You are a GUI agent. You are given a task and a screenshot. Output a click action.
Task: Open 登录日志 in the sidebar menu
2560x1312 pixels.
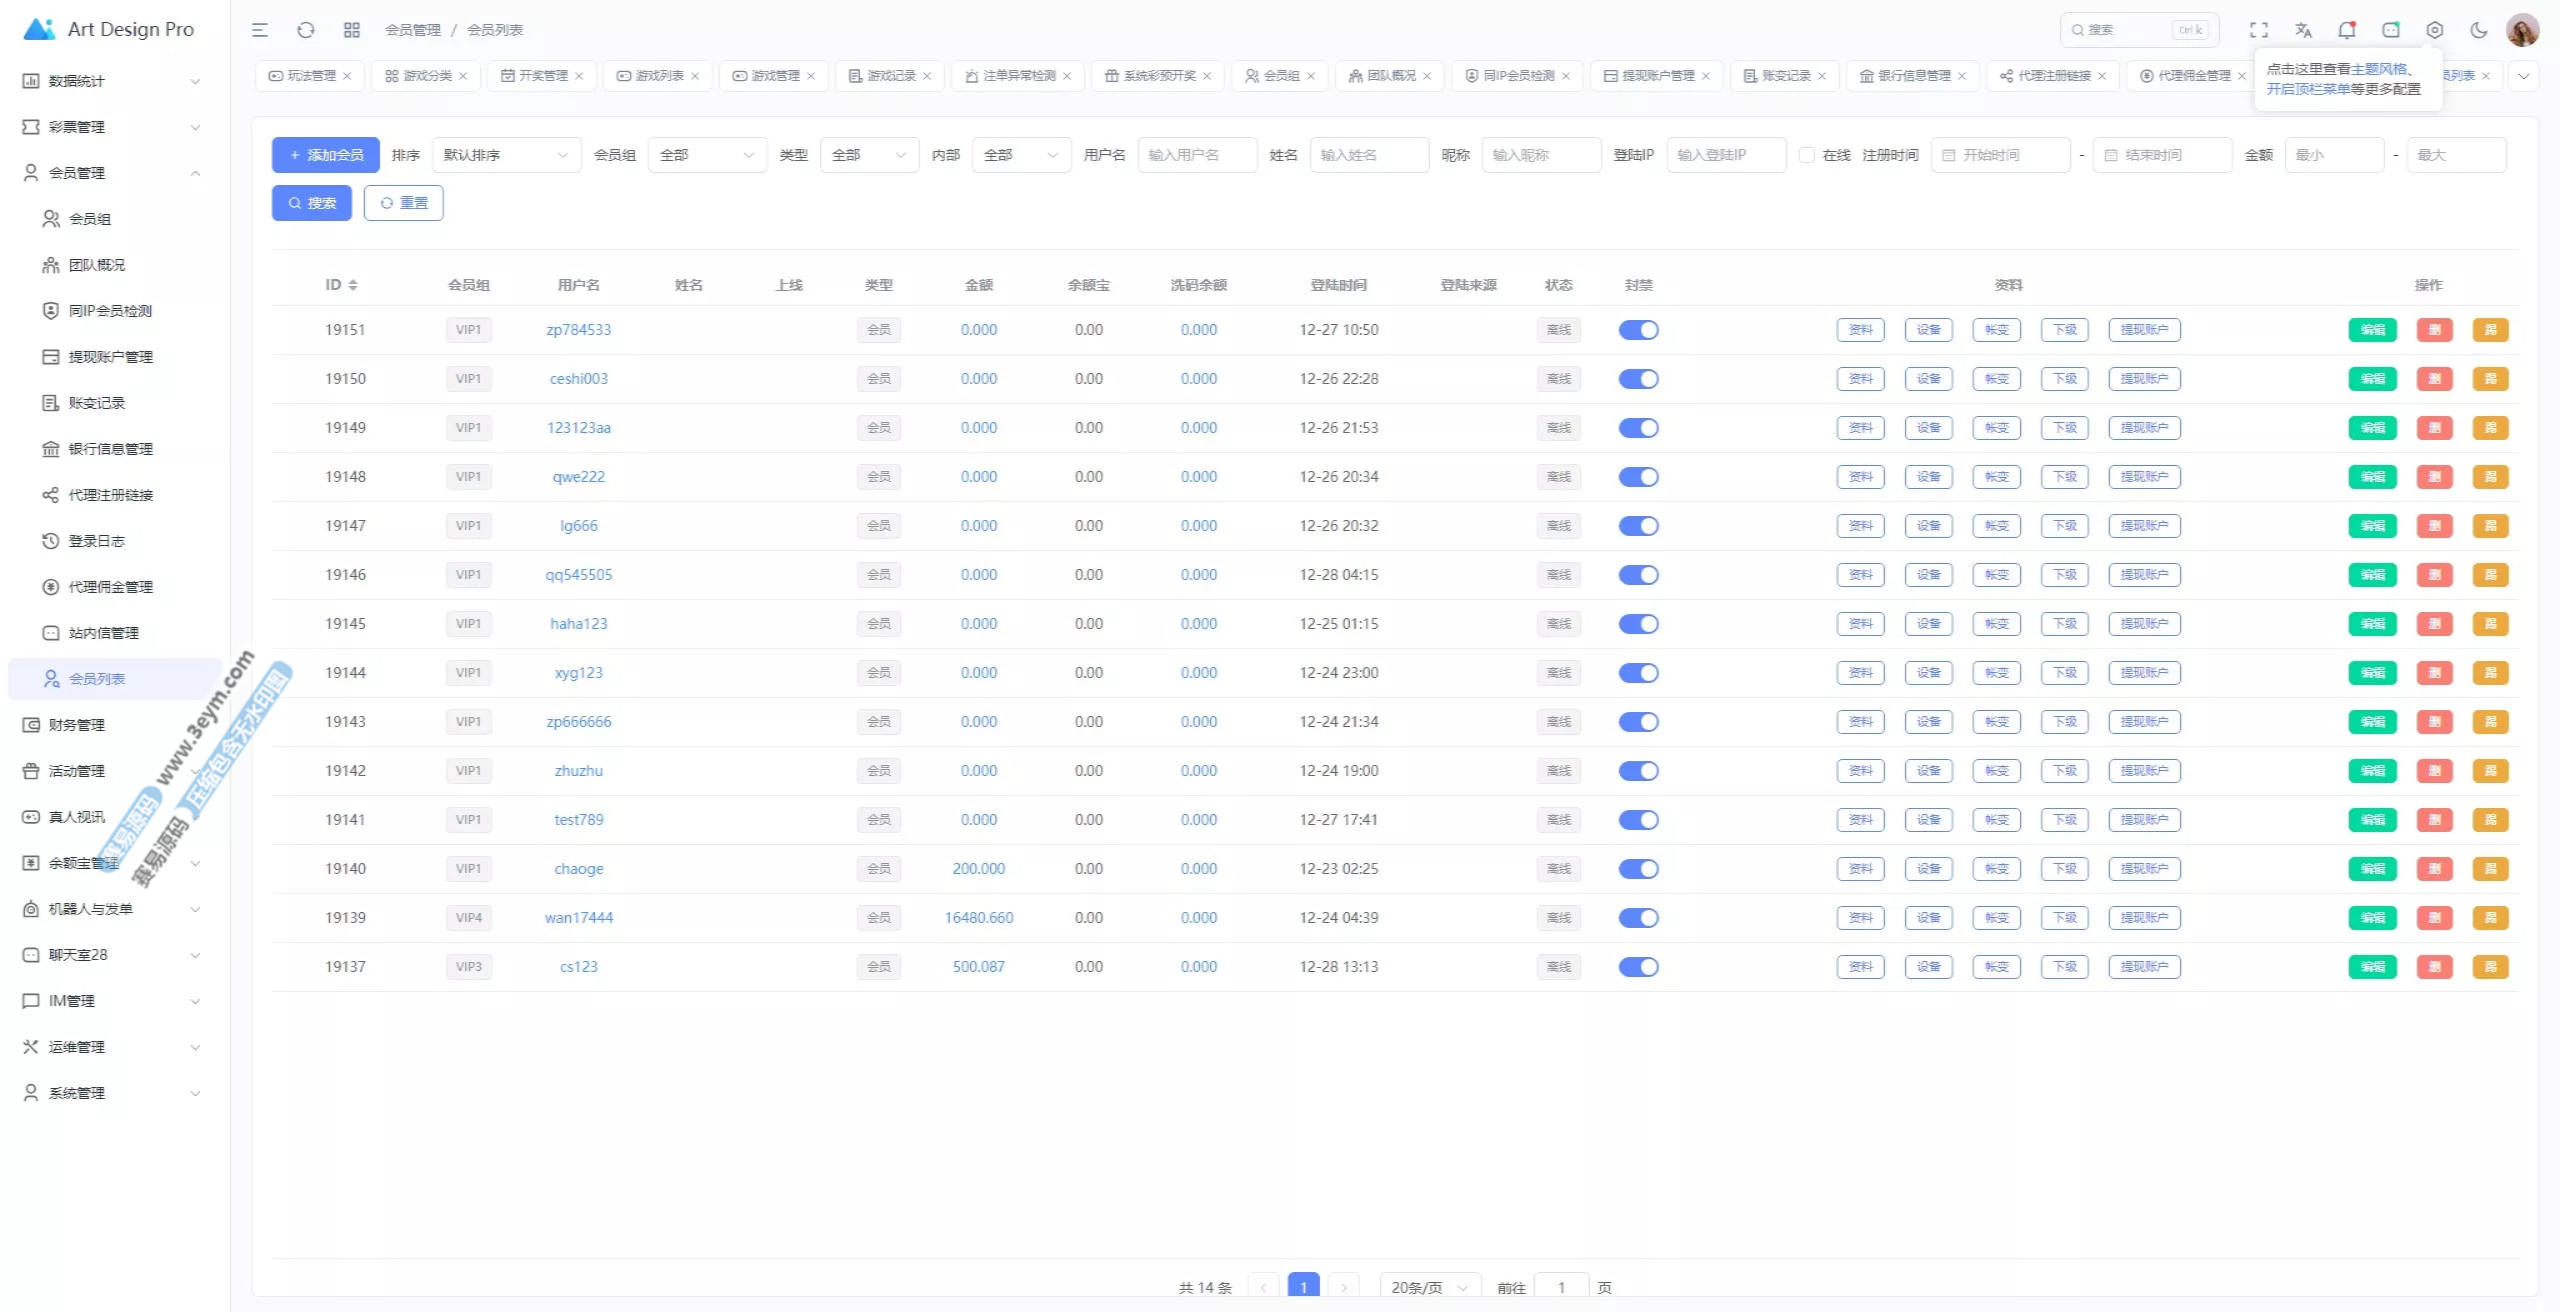[x=97, y=541]
